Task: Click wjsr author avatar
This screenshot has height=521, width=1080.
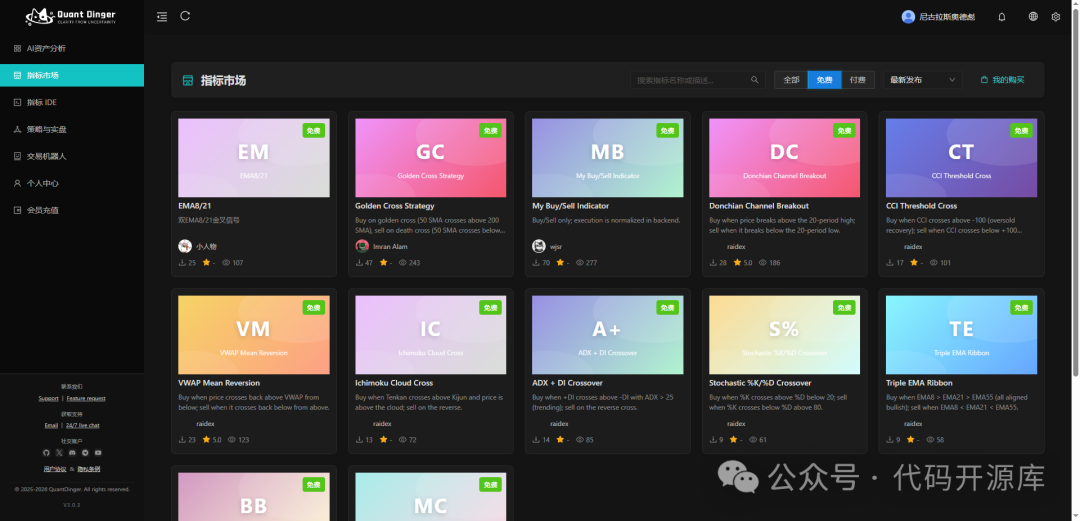Action: tap(539, 246)
